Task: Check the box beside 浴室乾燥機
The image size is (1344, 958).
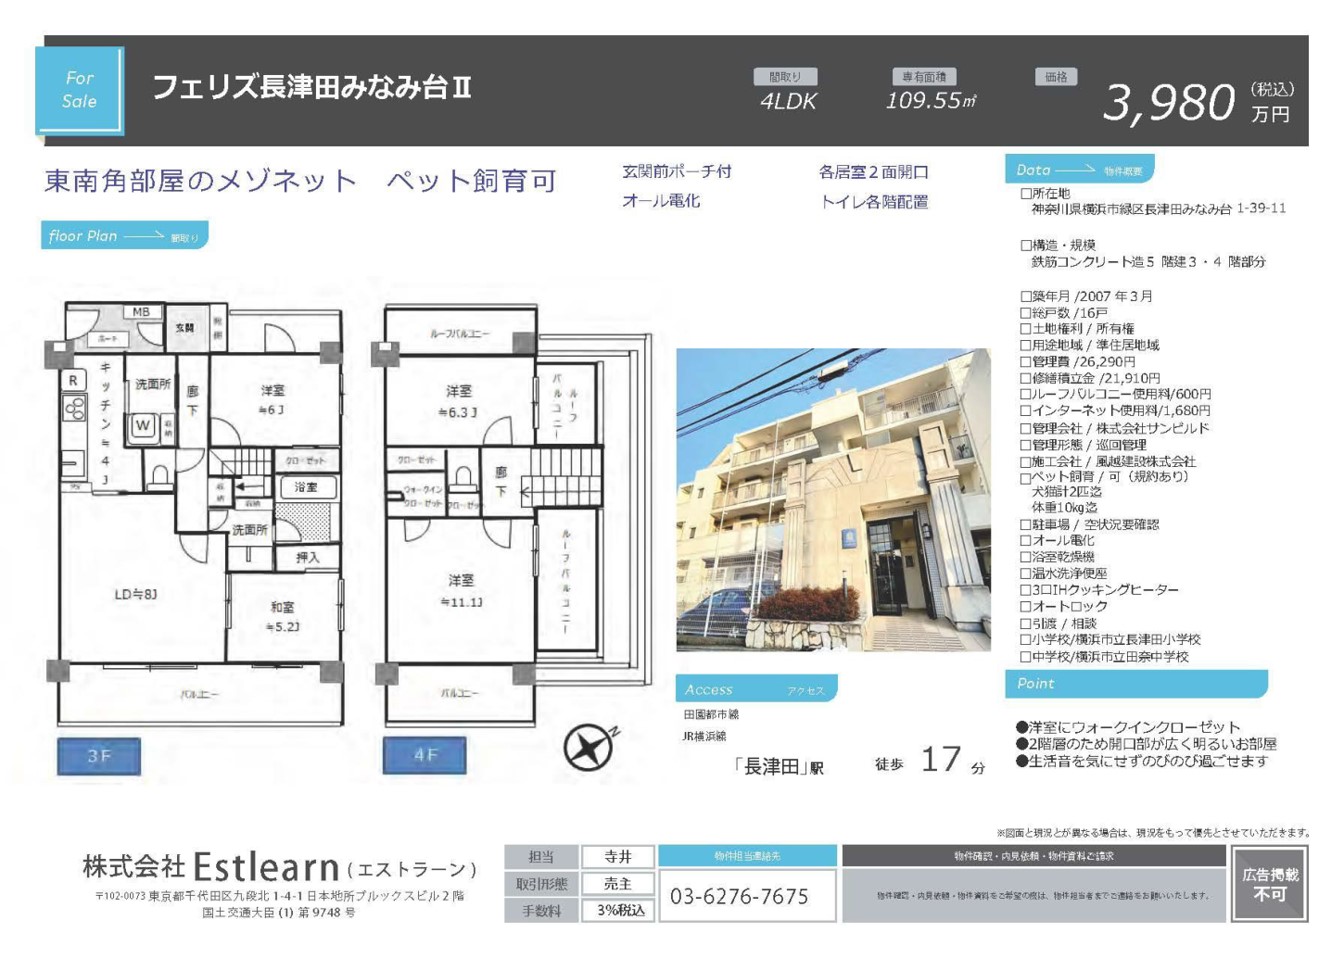Action: click(1026, 558)
